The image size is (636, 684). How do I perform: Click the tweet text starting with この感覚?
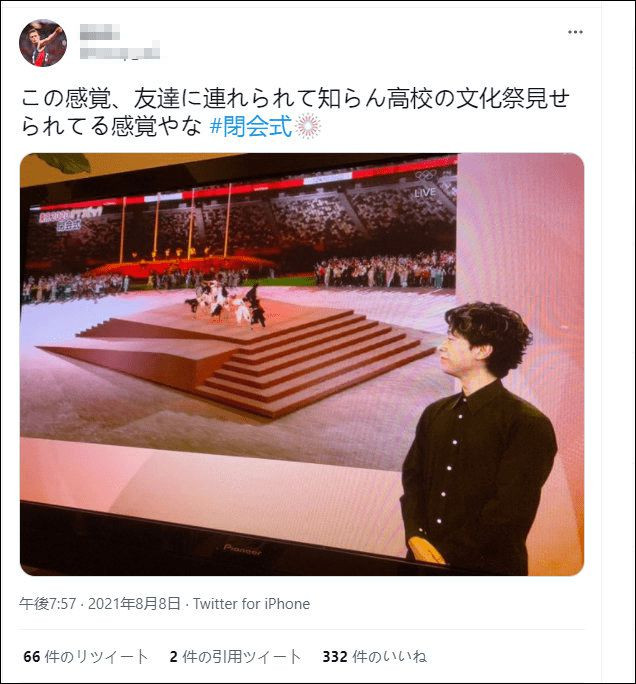pos(295,113)
